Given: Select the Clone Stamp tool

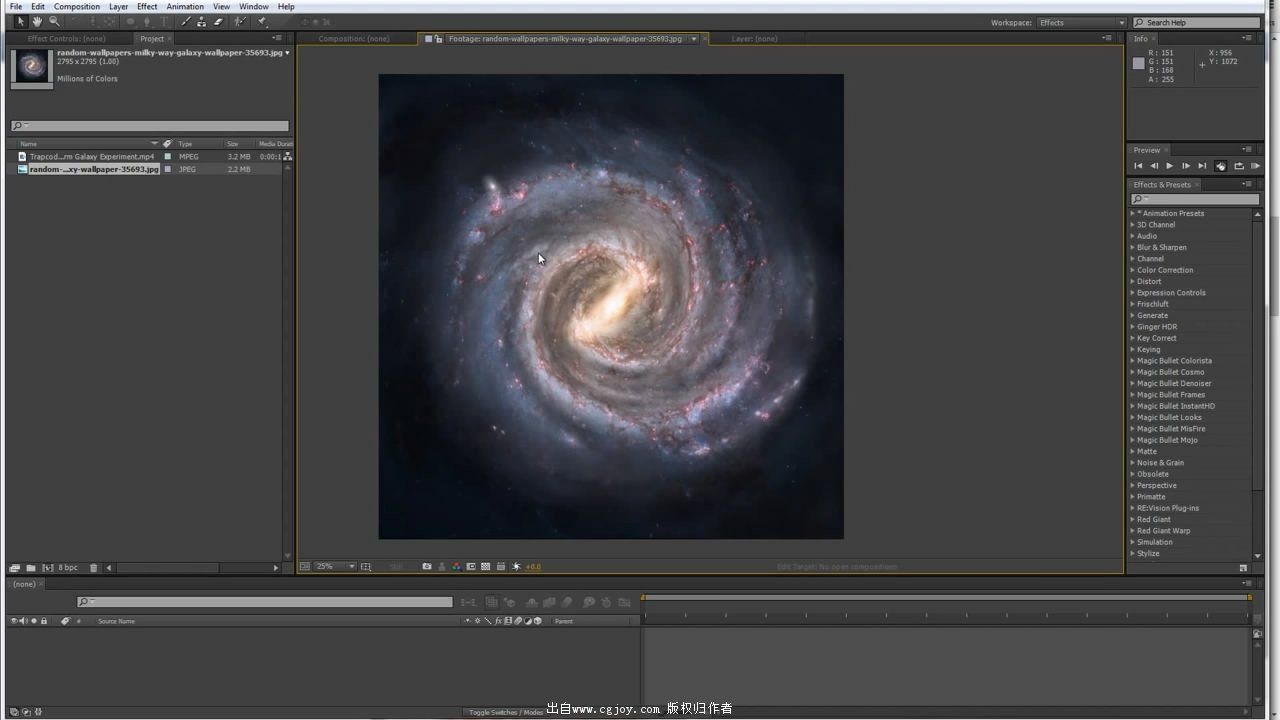Looking at the screenshot, I should coord(201,21).
